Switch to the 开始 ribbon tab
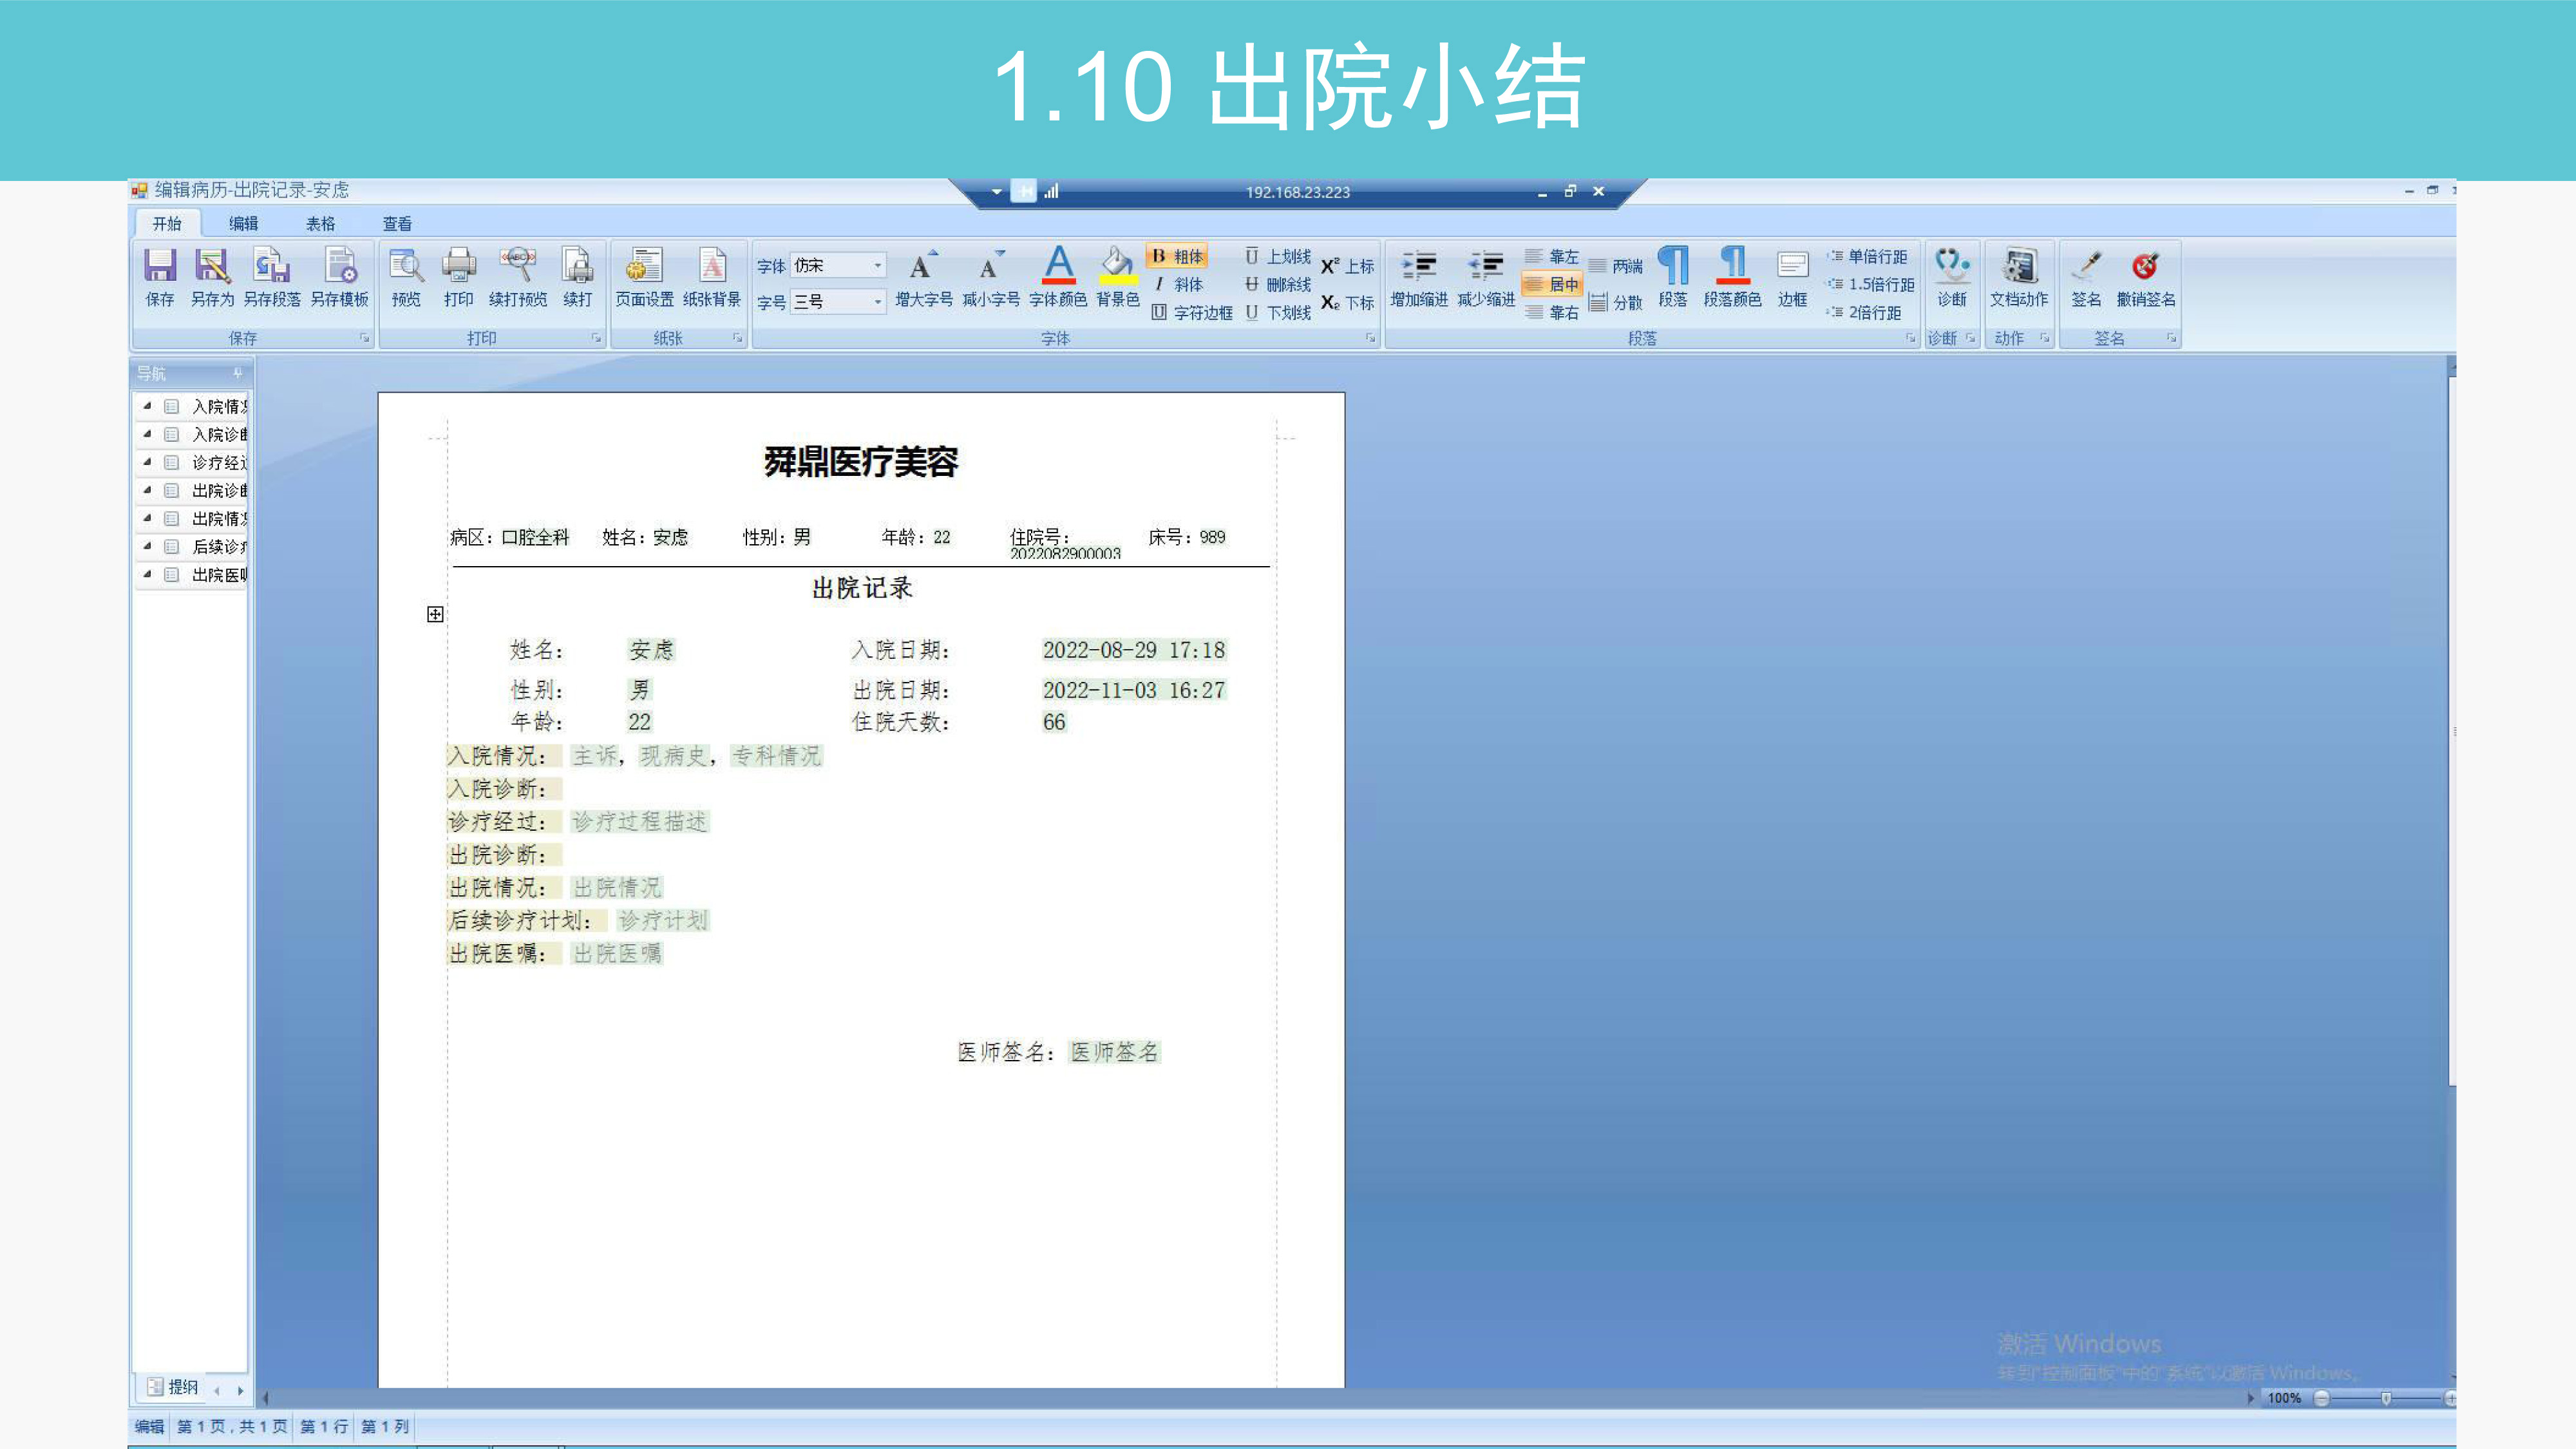Viewport: 2576px width, 1449px height. click(x=166, y=223)
